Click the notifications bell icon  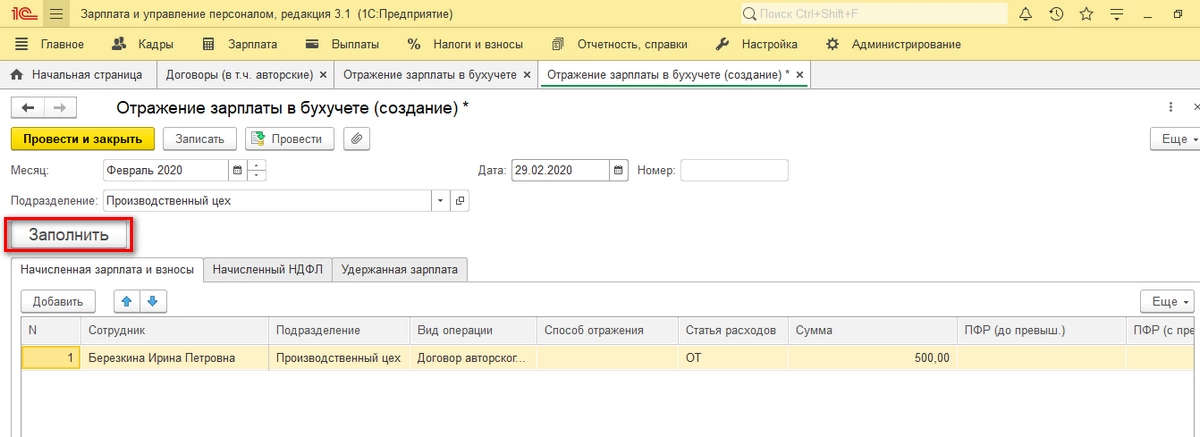point(1027,15)
